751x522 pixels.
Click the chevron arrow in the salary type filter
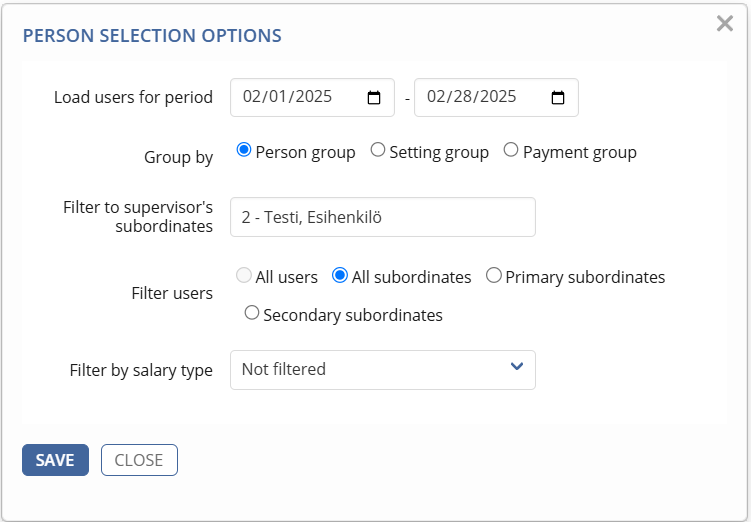pyautogui.click(x=517, y=366)
